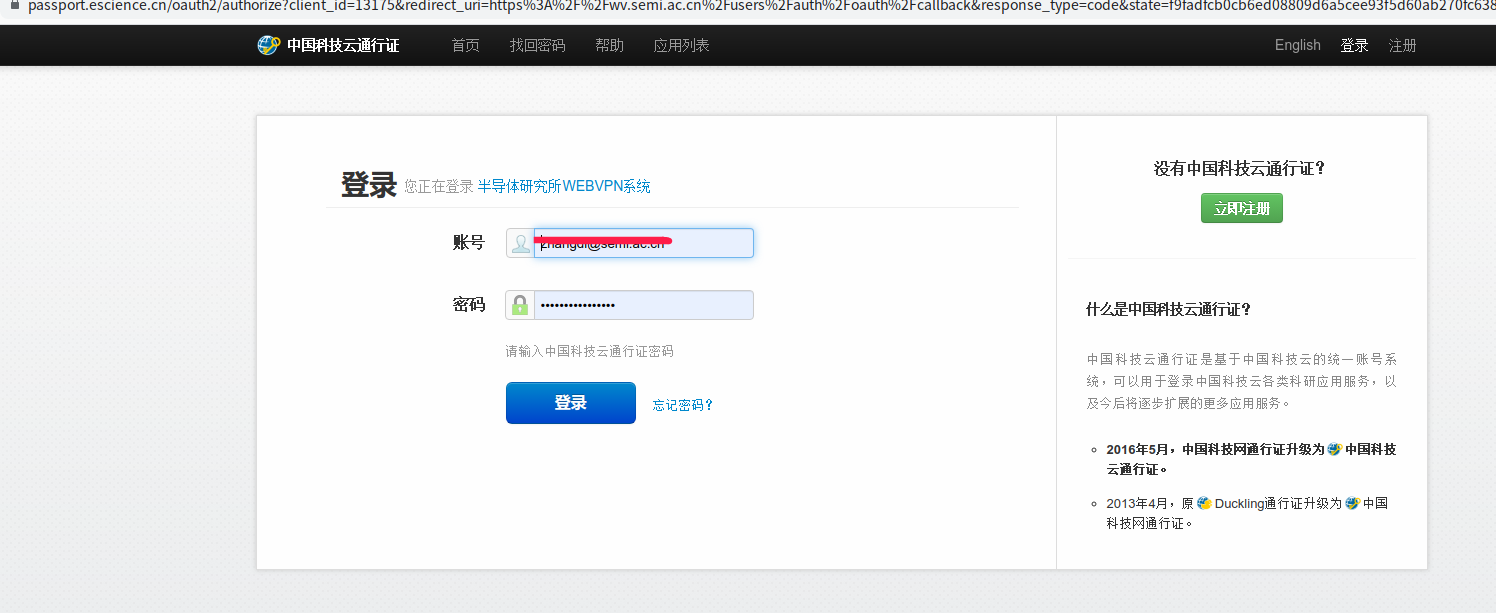This screenshot has height=613, width=1496.
Task: Select 应用列表 in the top navigation
Action: [x=681, y=45]
